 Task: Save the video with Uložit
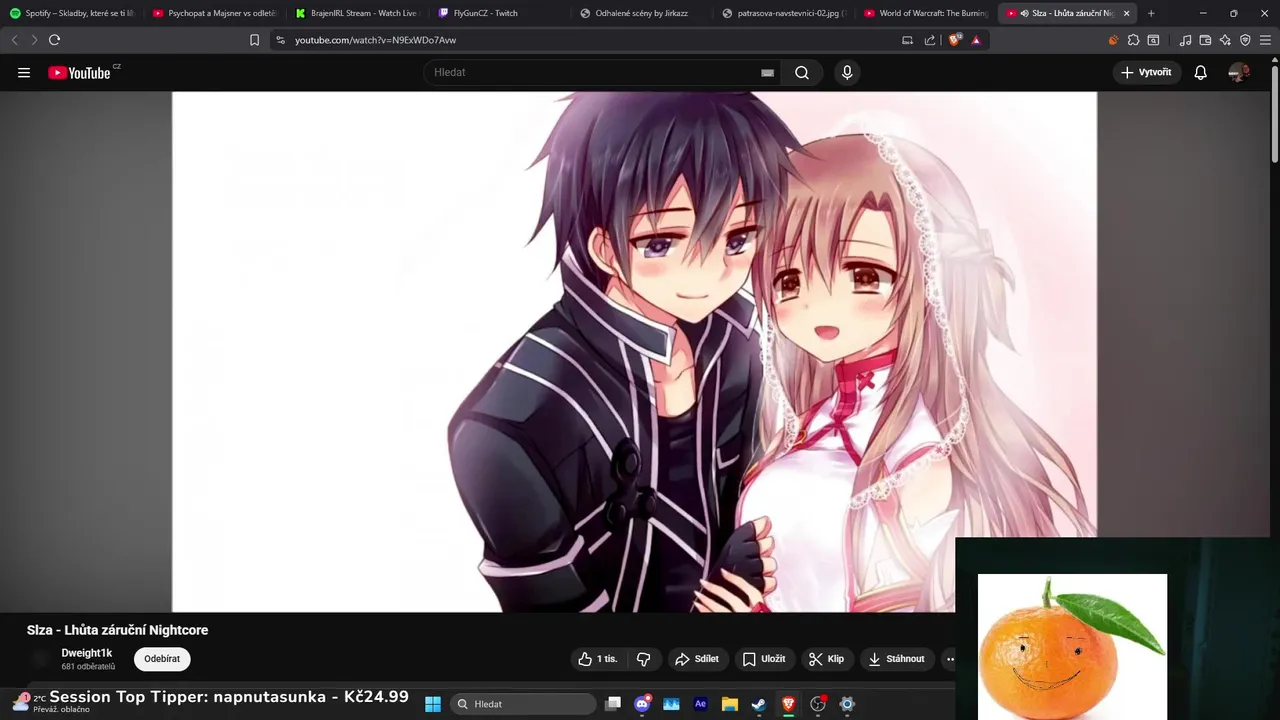764,659
